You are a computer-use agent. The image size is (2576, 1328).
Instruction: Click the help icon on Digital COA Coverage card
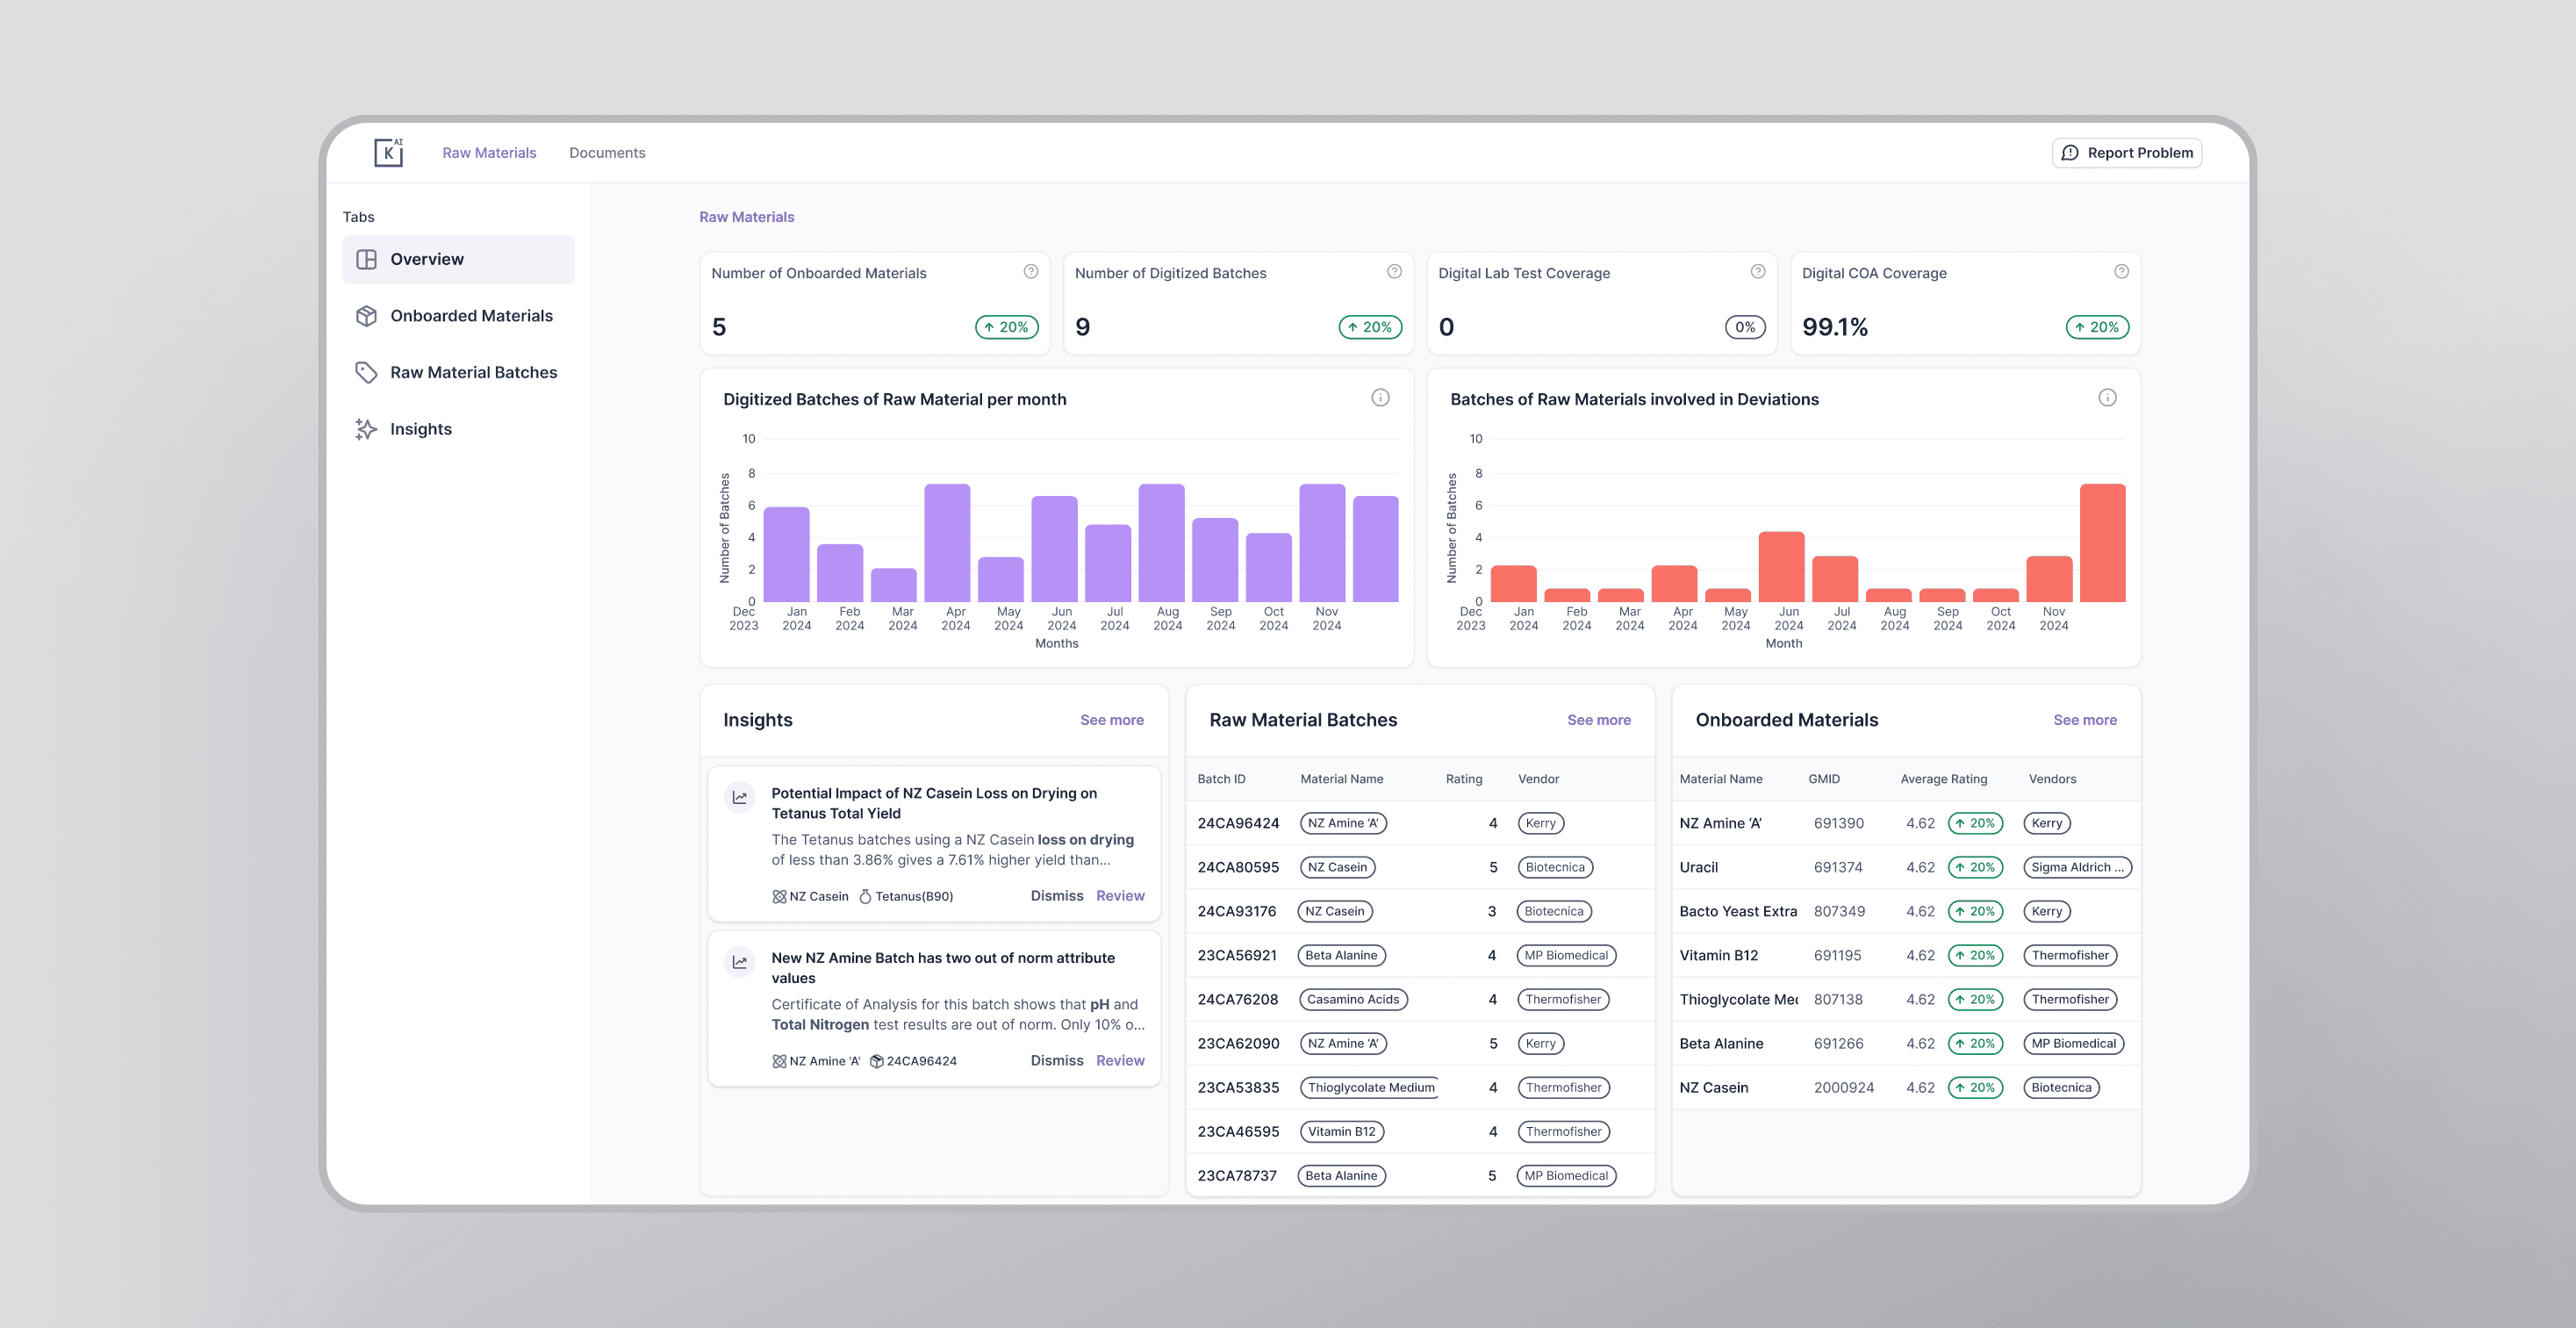pos(2122,271)
